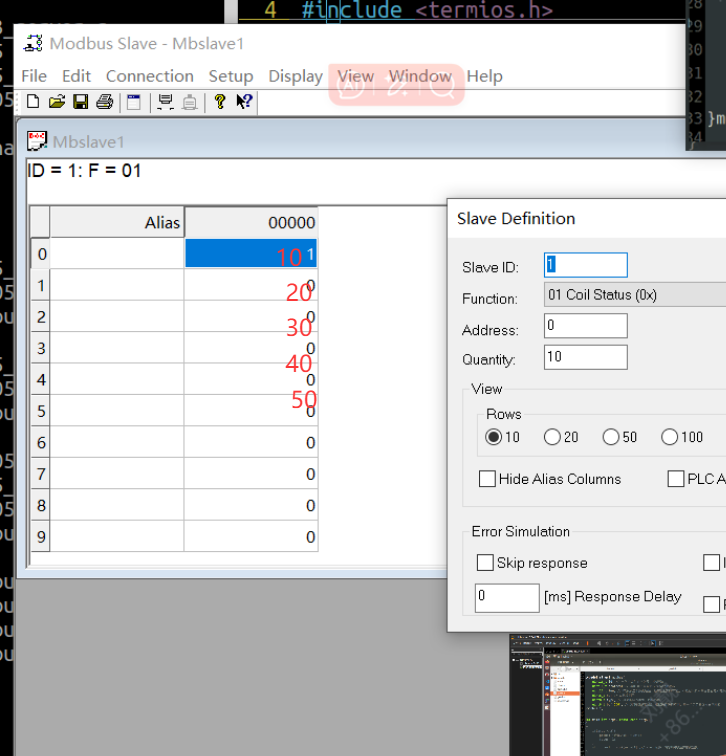The width and height of the screenshot is (726, 756).
Task: Click the value cell in row 9
Action: pyautogui.click(x=251, y=536)
